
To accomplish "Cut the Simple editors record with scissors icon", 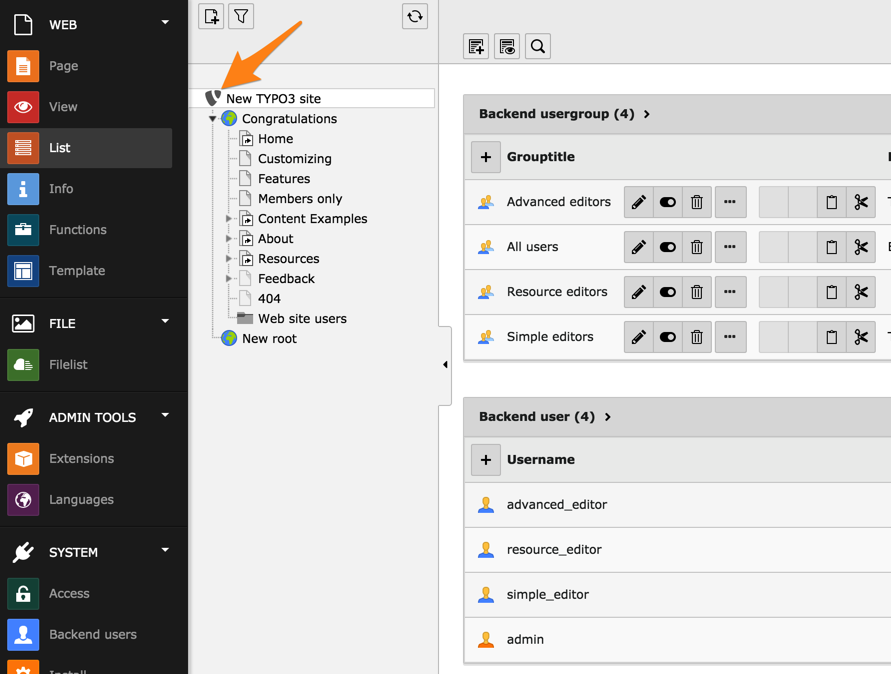I will [861, 337].
